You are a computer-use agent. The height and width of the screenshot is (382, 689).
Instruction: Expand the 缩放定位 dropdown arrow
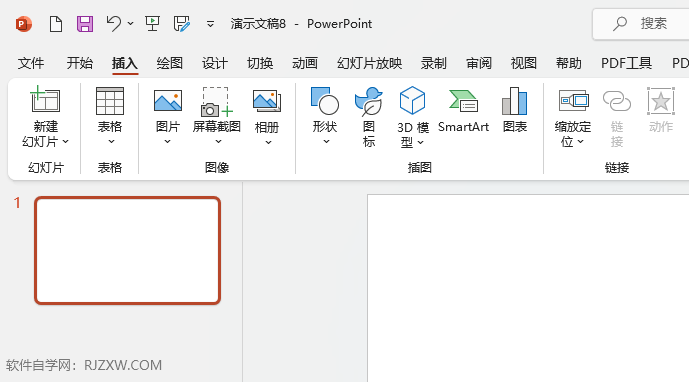tap(580, 142)
